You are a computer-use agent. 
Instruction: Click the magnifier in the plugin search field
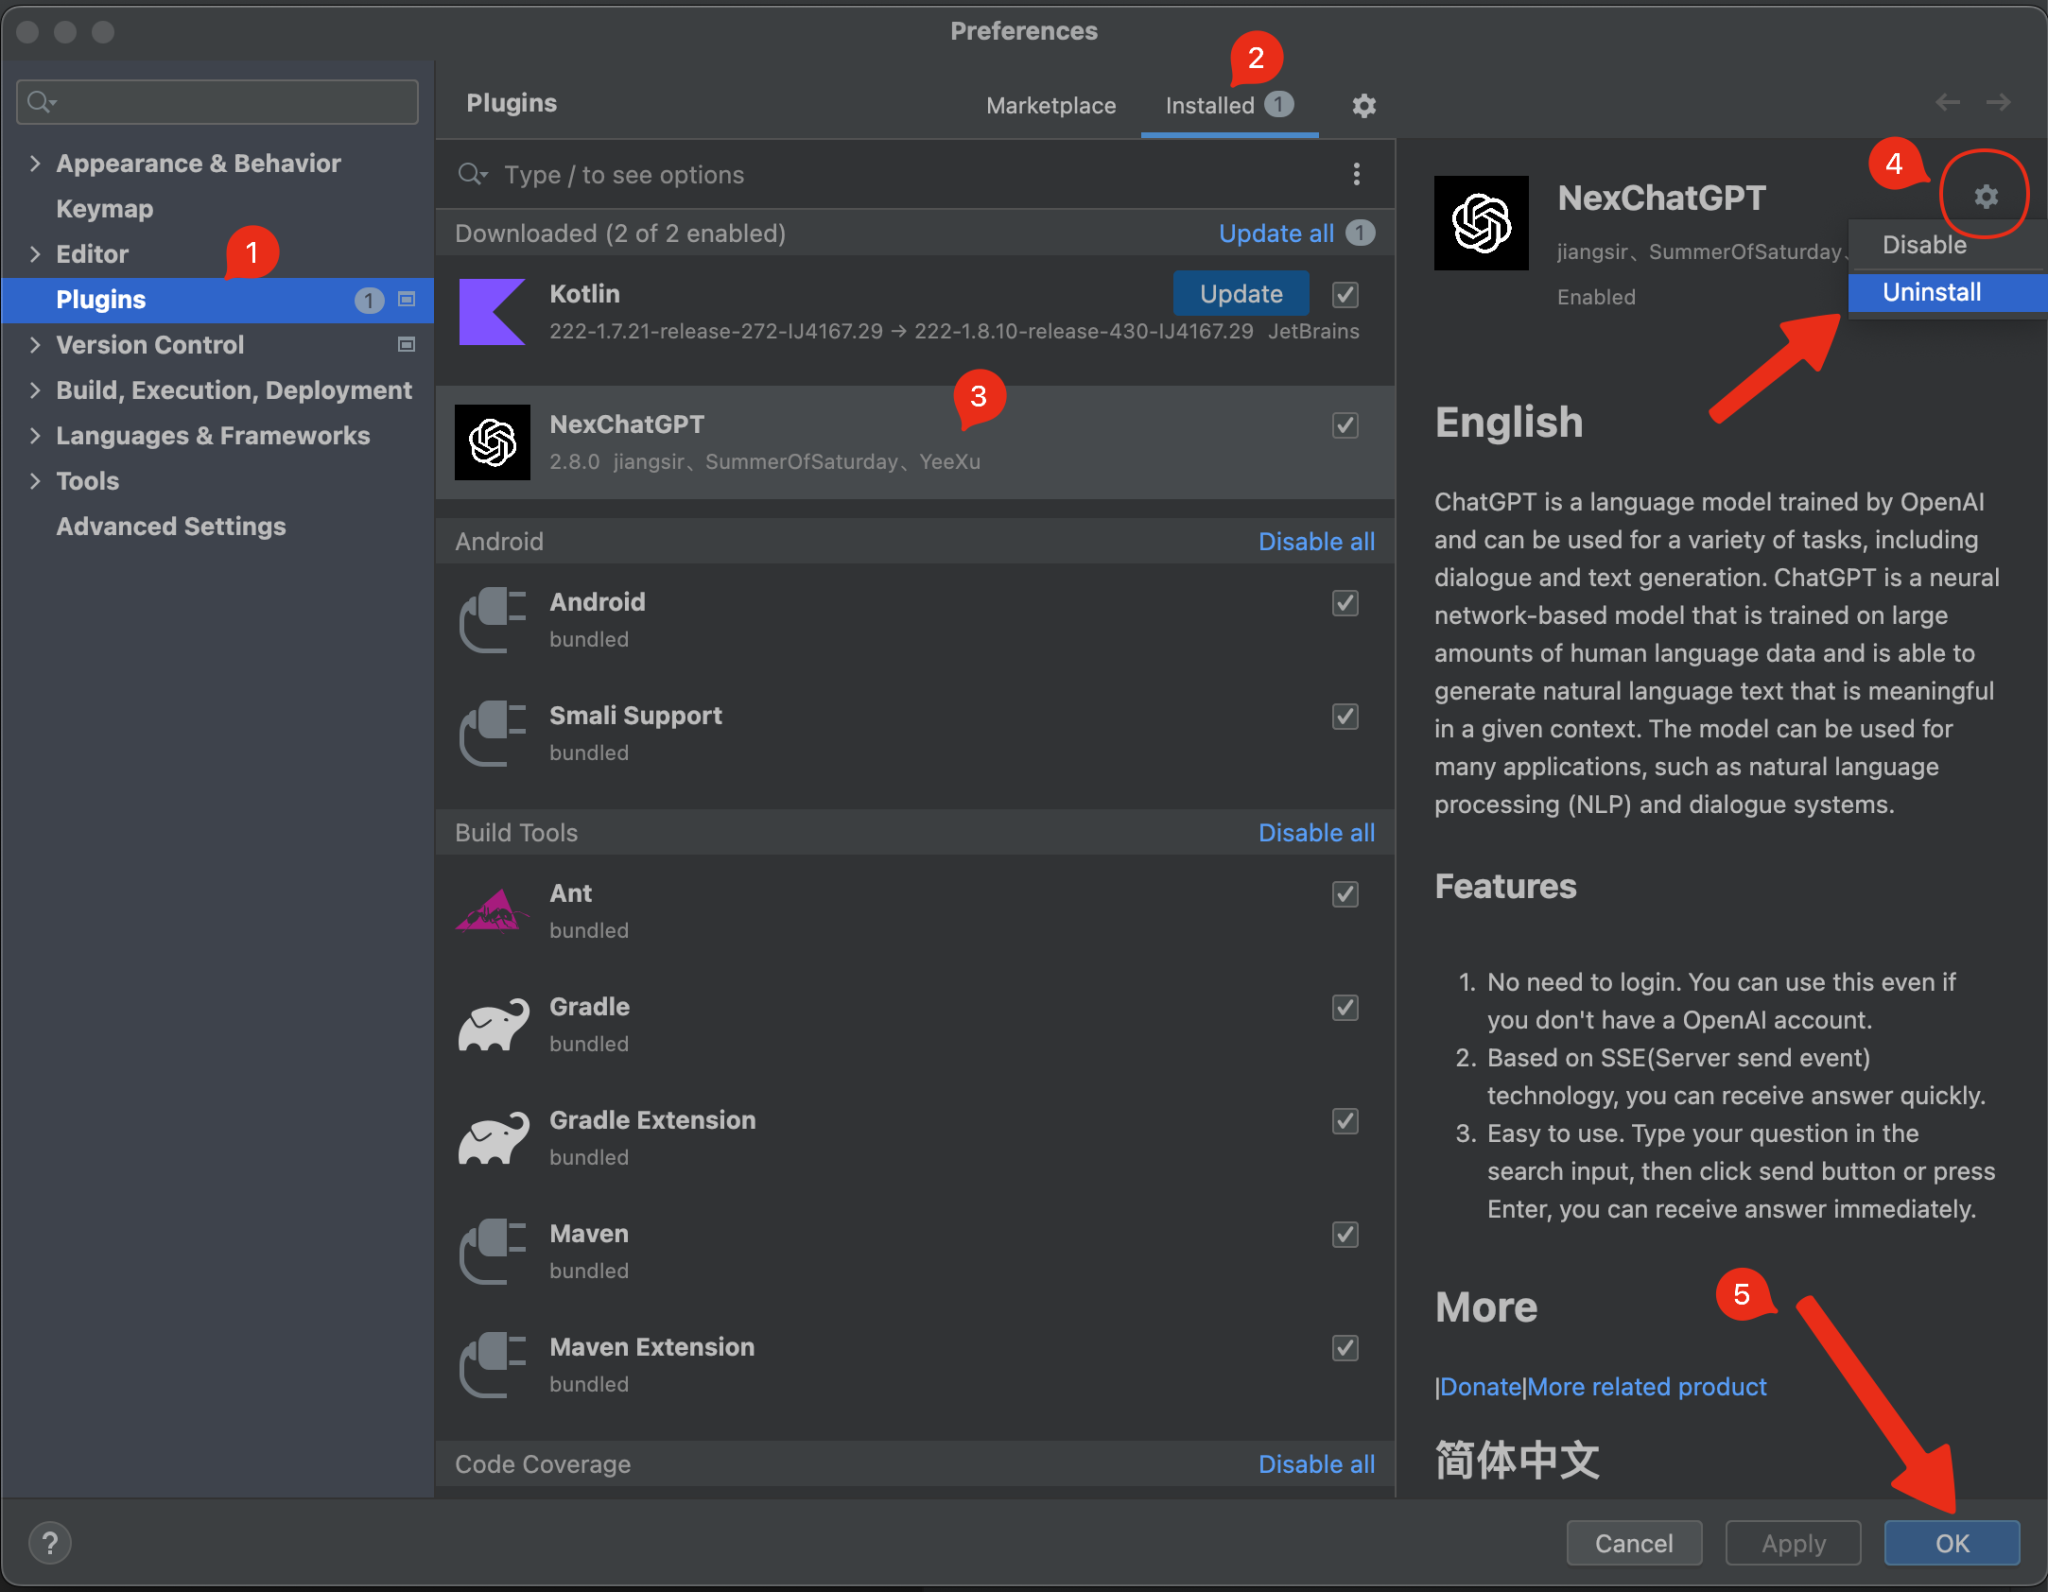(x=472, y=175)
